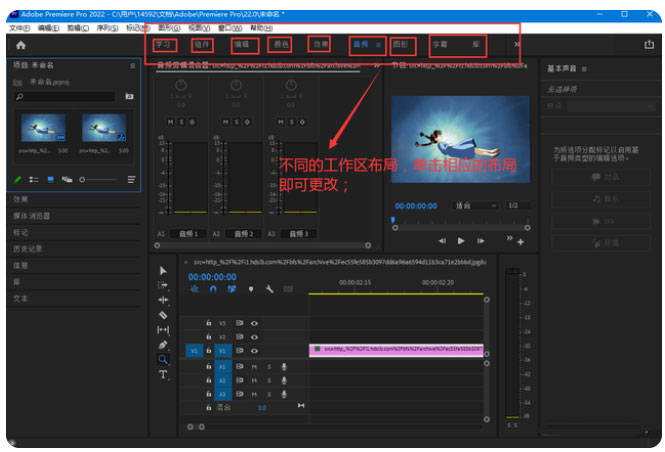Image resolution: width=665 pixels, height=452 pixels.
Task: Open active audio workspace tab menu
Action: coord(378,45)
